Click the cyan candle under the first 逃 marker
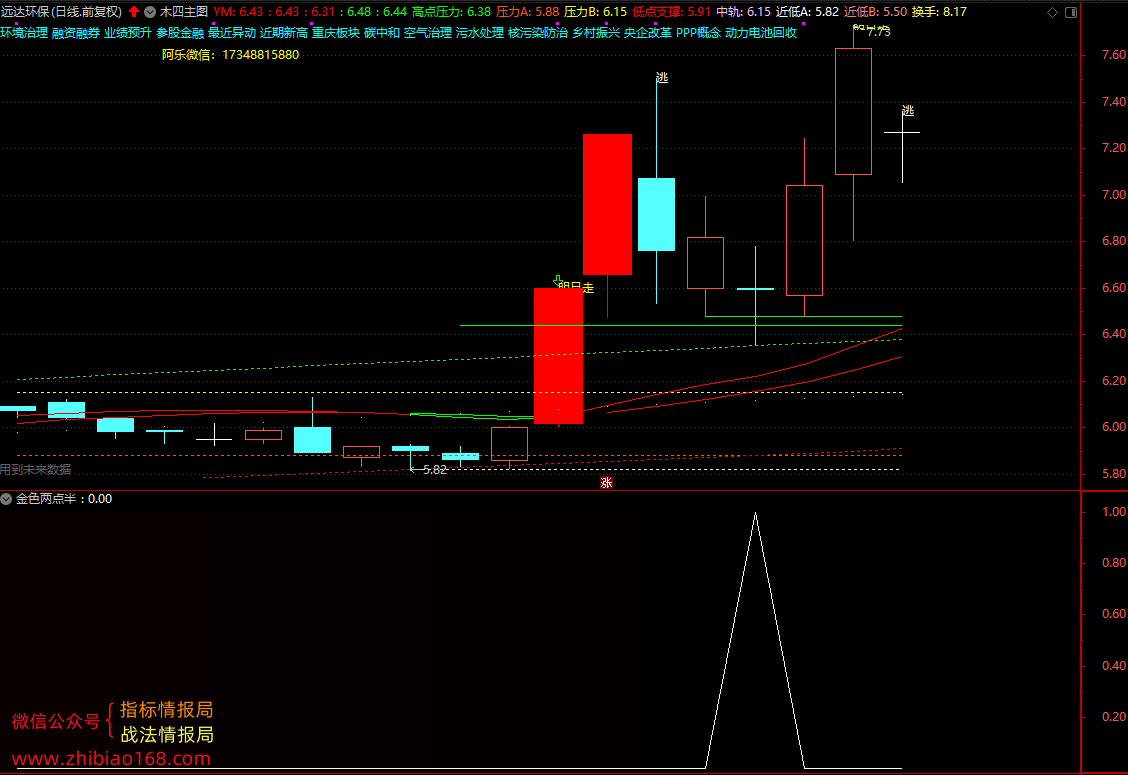 (656, 214)
